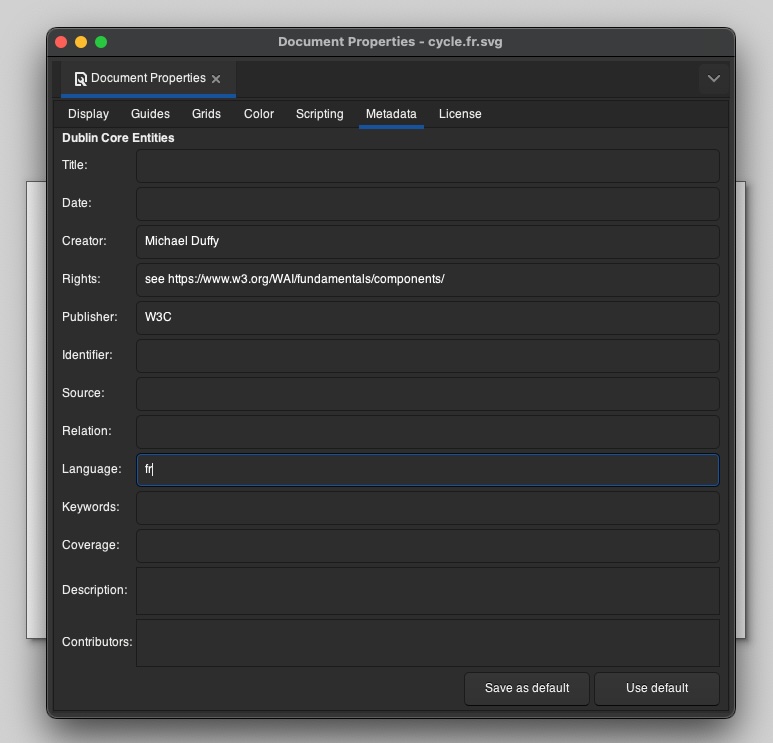Click the Document Properties panel icon

pyautogui.click(x=80, y=79)
